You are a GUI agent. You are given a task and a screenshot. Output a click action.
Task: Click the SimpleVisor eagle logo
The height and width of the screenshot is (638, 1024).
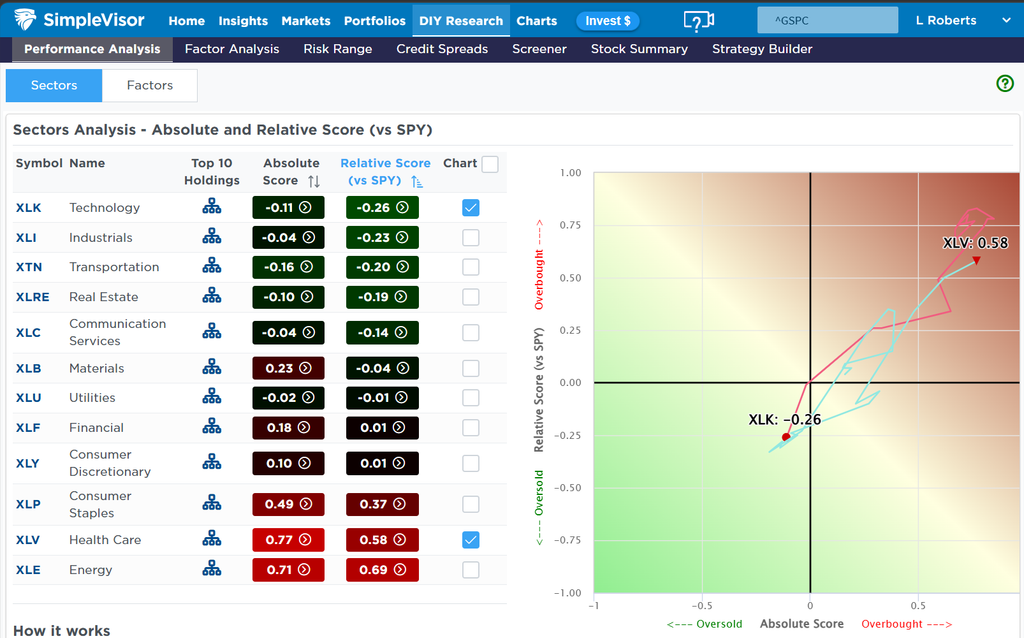[25, 20]
